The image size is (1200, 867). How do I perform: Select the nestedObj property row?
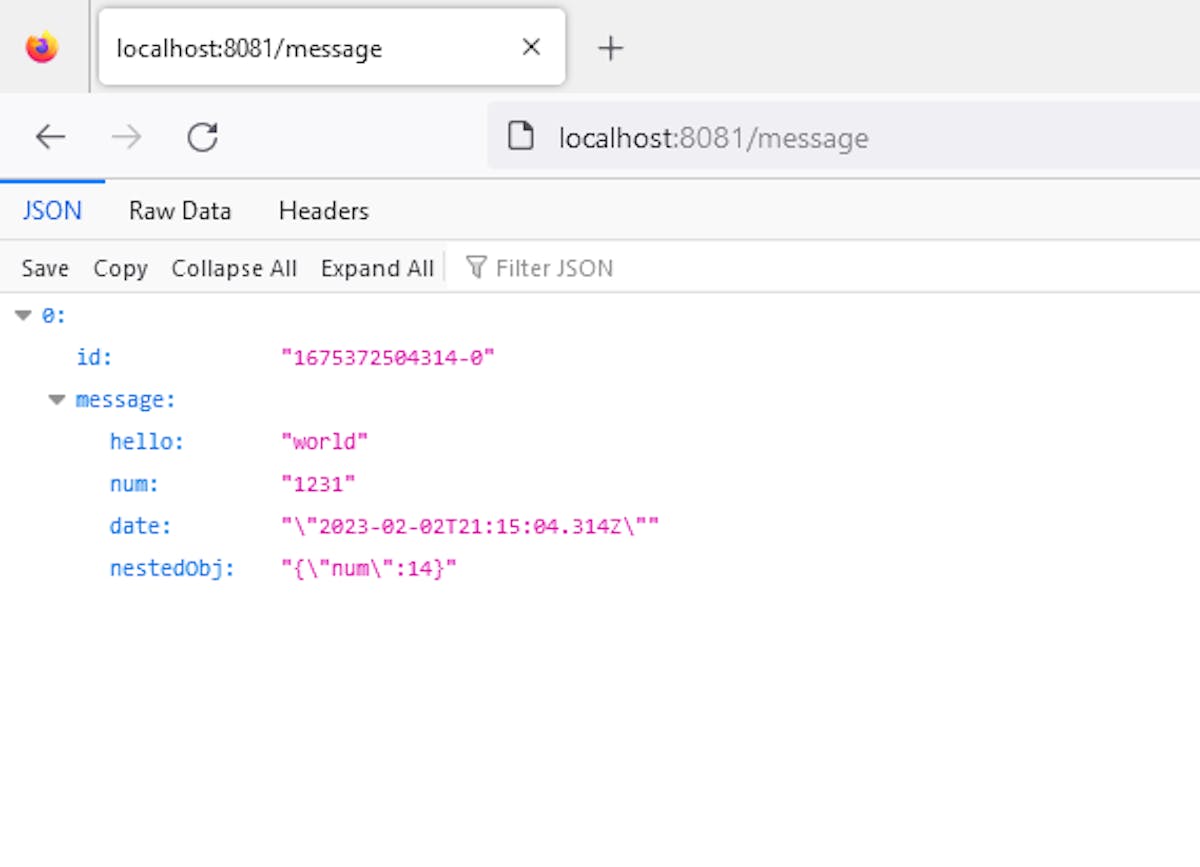pyautogui.click(x=172, y=569)
